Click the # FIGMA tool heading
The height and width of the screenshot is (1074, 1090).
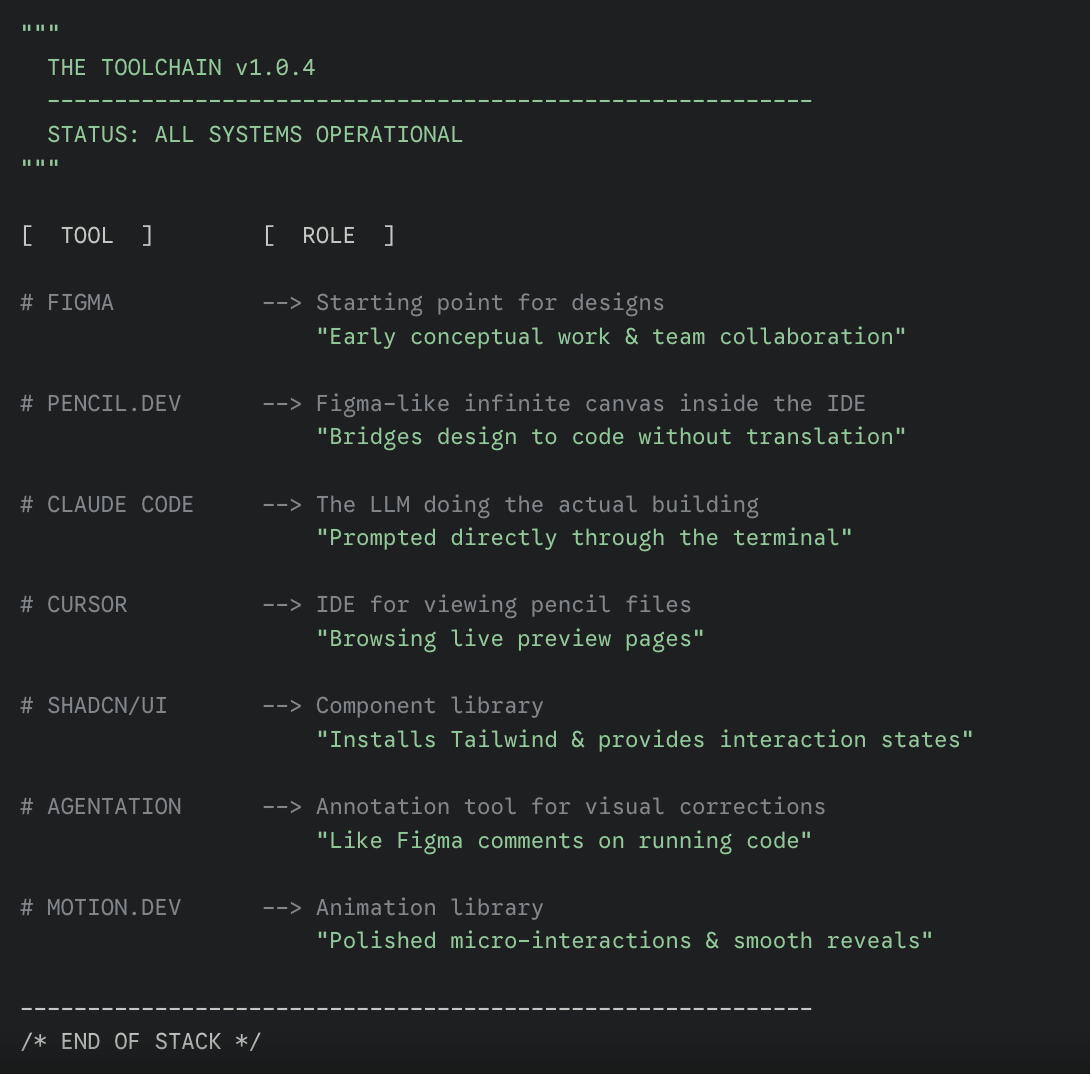point(67,303)
